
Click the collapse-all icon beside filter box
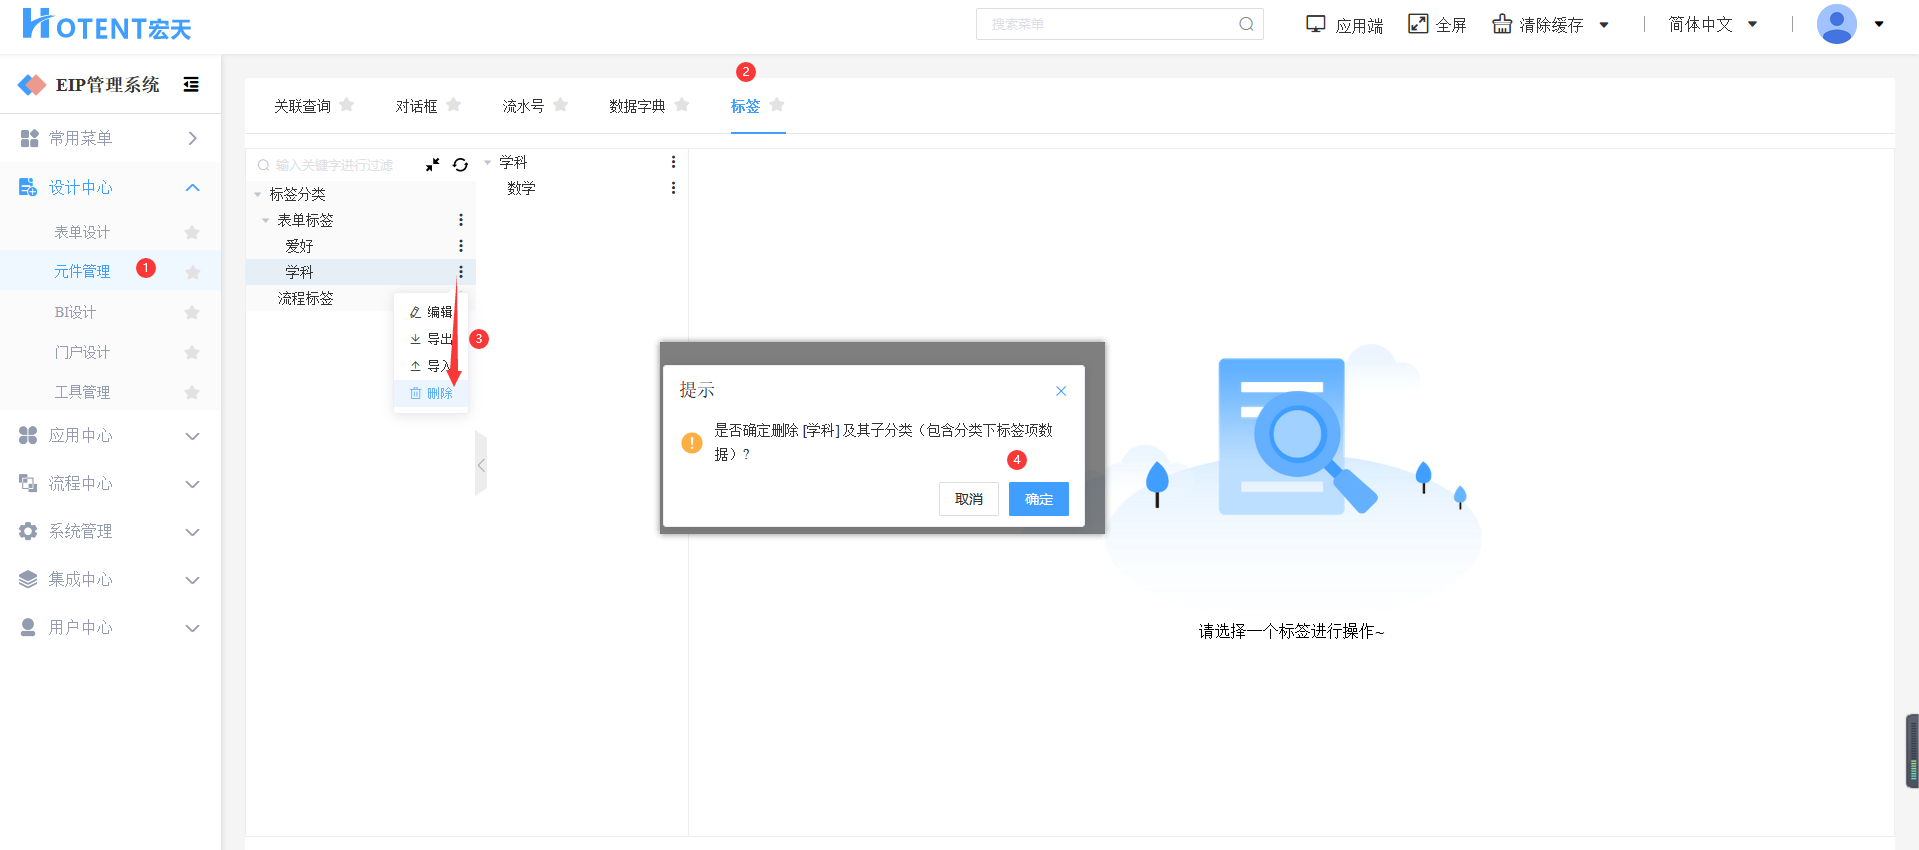(432, 165)
